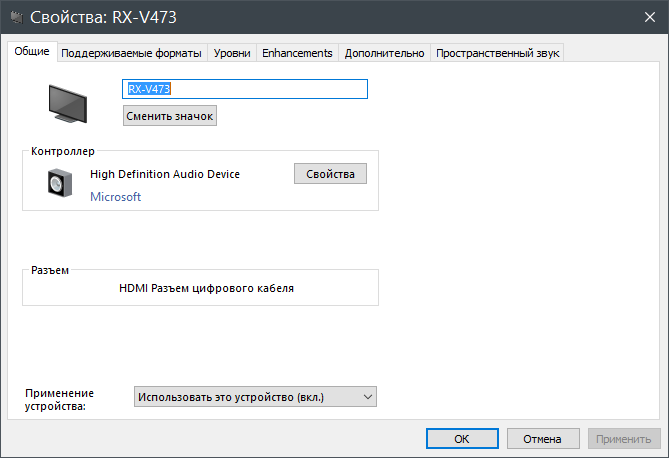Viewport: 669px width, 458px height.
Task: Click the speaker controller icon
Action: coord(60,183)
